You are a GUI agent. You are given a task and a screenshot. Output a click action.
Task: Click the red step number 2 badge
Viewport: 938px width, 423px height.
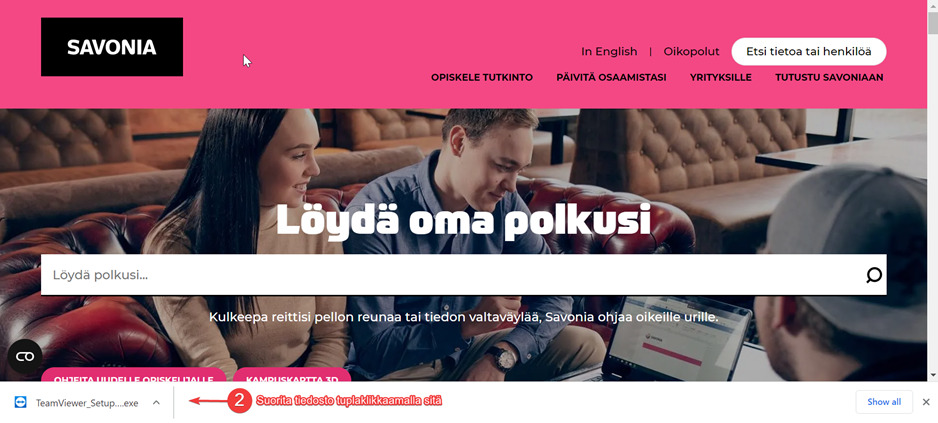[x=239, y=401]
